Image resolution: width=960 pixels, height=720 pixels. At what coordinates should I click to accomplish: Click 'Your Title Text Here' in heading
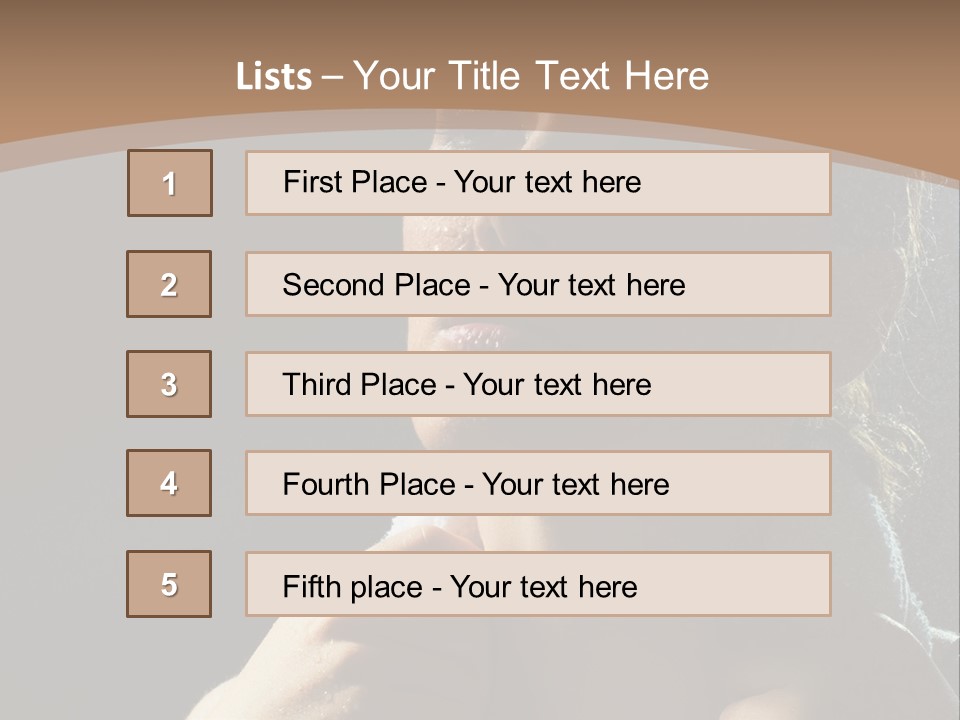(x=531, y=76)
